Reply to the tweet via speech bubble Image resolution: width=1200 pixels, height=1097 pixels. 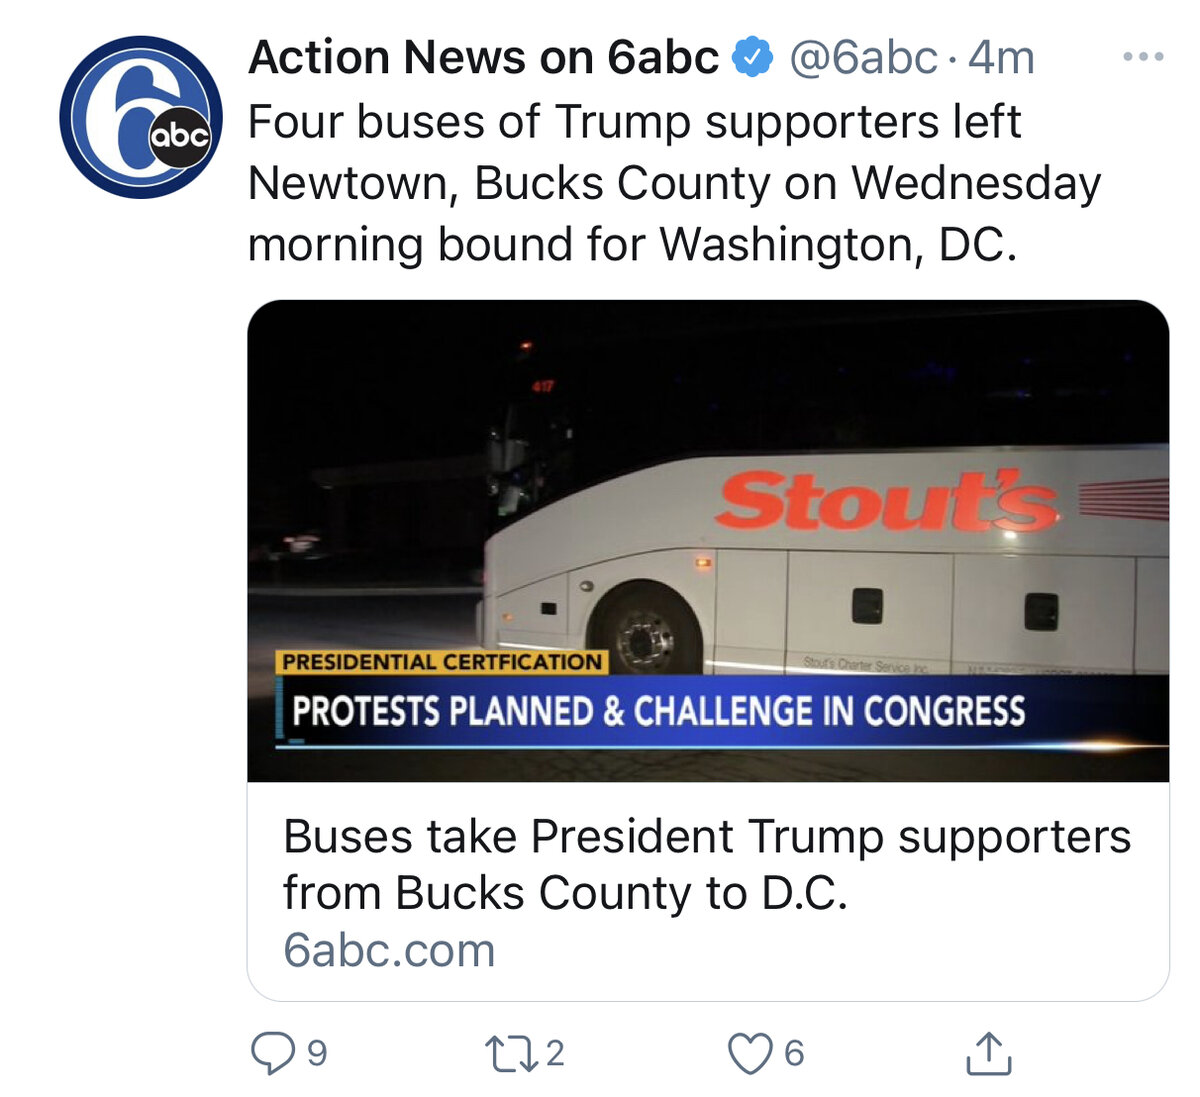click(272, 1053)
